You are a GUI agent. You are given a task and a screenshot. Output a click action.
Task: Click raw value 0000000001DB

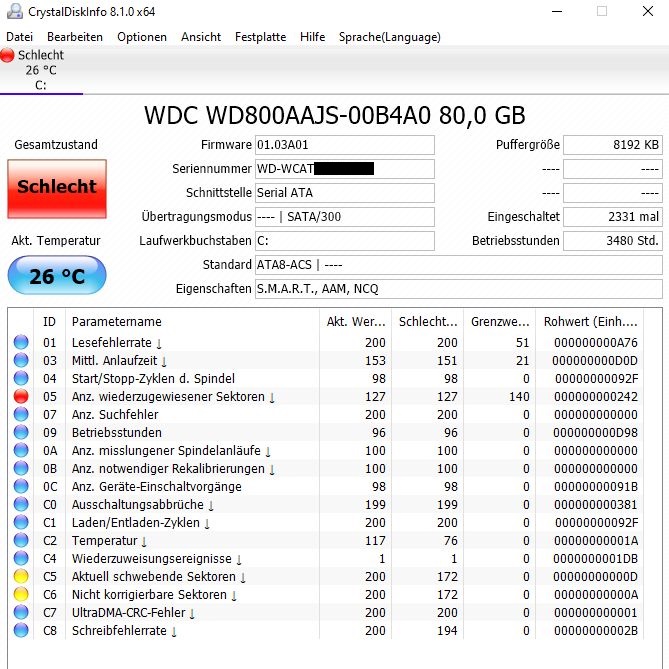pos(596,558)
